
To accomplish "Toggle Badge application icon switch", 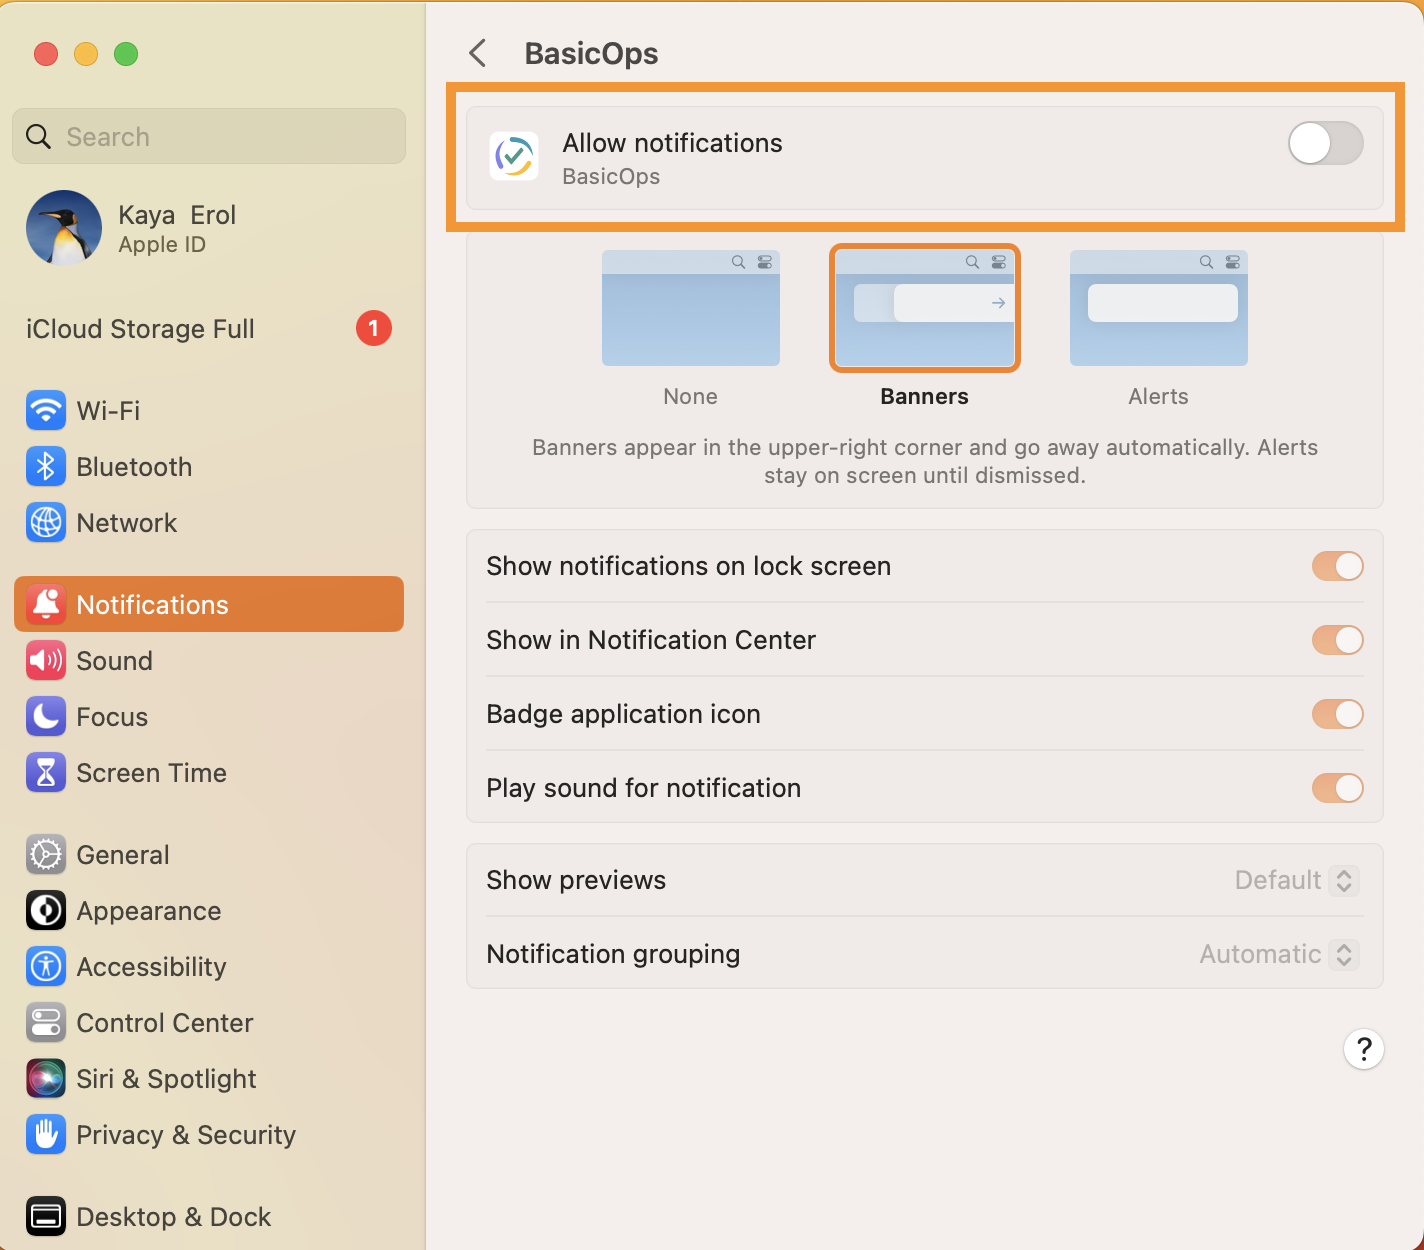I will click(x=1338, y=714).
